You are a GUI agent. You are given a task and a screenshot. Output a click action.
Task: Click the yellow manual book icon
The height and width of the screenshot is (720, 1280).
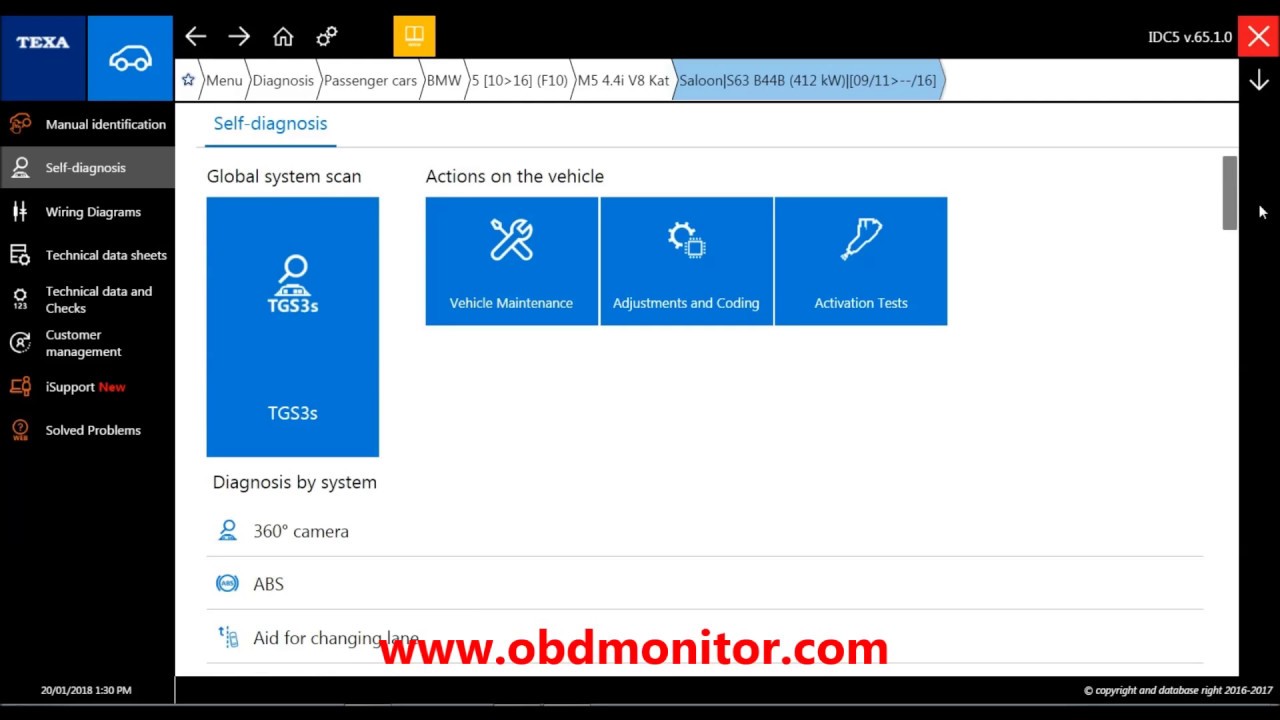[x=414, y=37]
